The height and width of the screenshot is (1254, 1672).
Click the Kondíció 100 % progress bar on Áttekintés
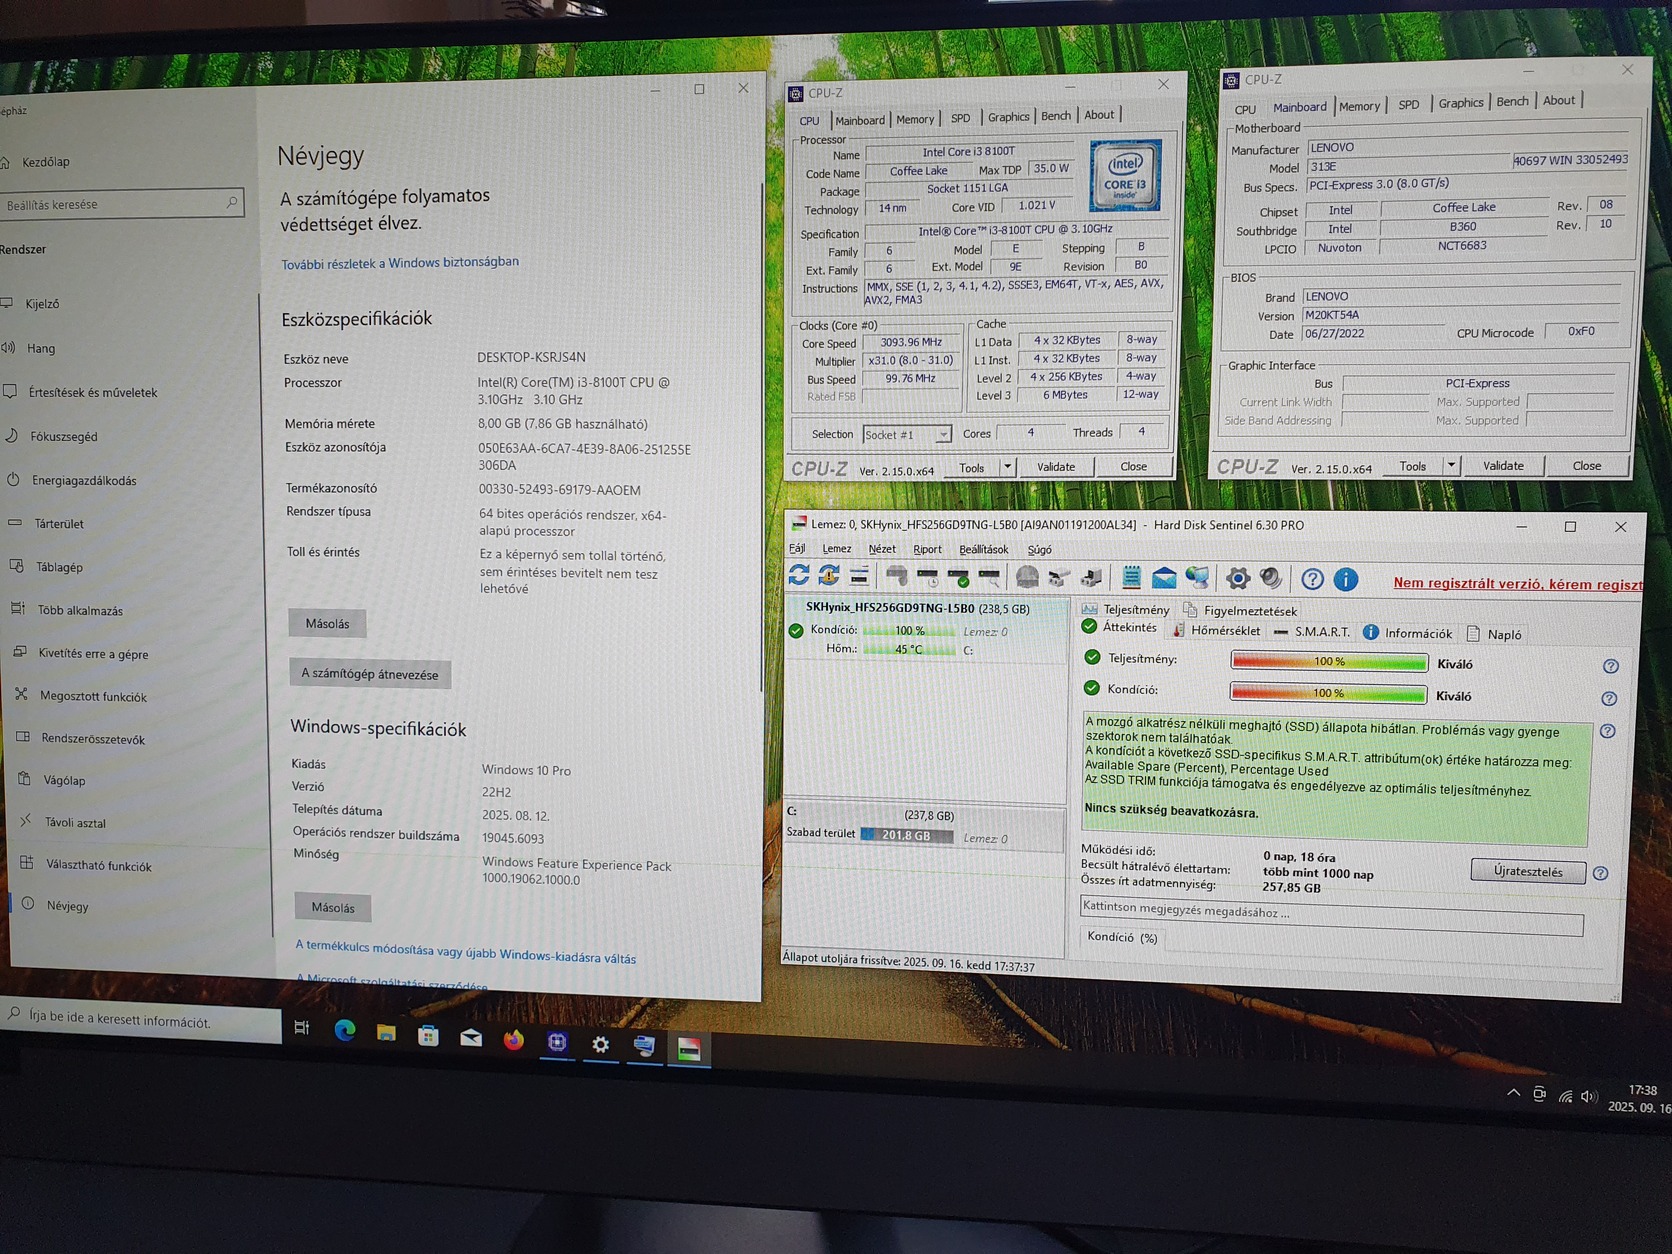tap(1328, 693)
